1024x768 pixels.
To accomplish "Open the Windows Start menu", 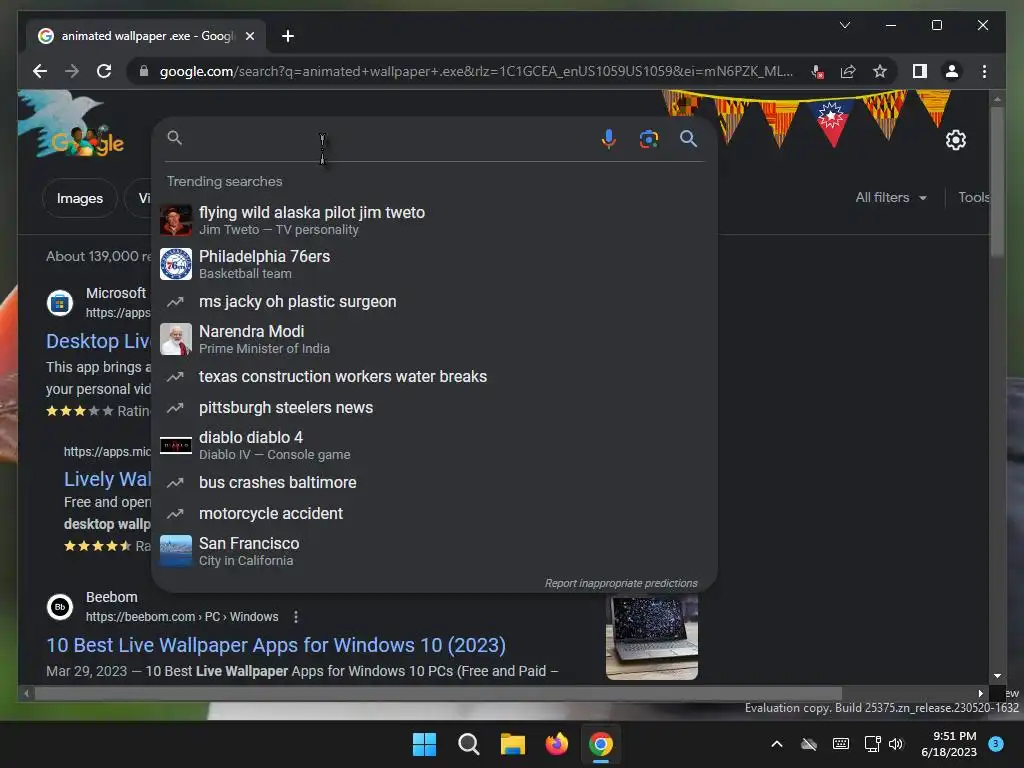I will coord(424,744).
